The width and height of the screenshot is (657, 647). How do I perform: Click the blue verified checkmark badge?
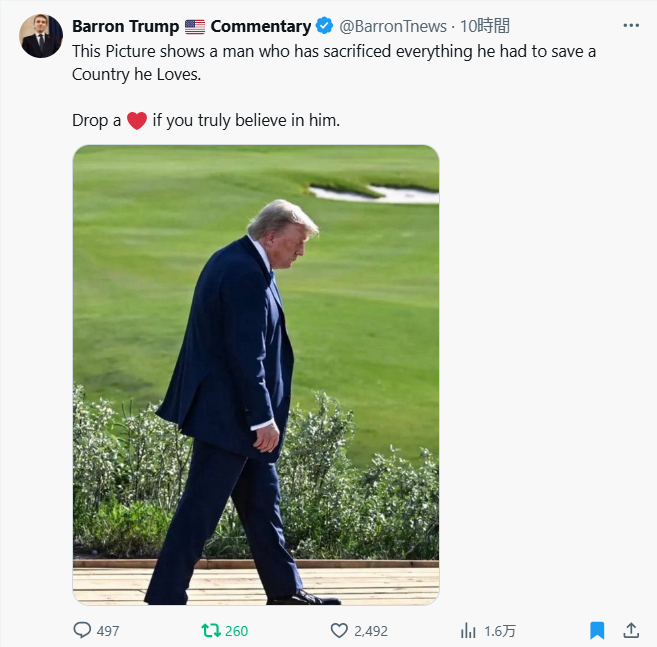[x=325, y=26]
